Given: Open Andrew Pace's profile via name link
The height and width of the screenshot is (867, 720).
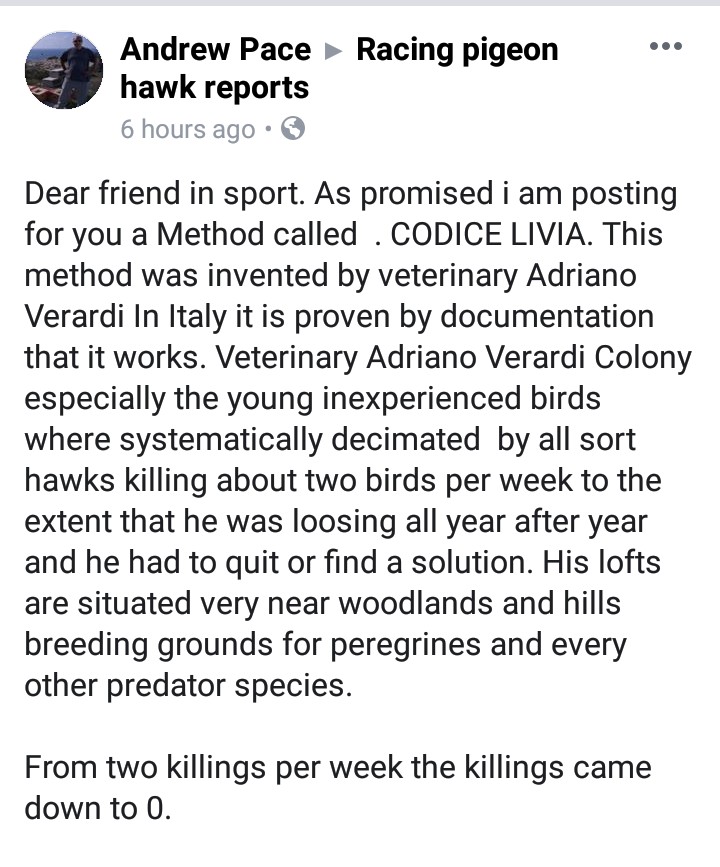Looking at the screenshot, I should (215, 50).
